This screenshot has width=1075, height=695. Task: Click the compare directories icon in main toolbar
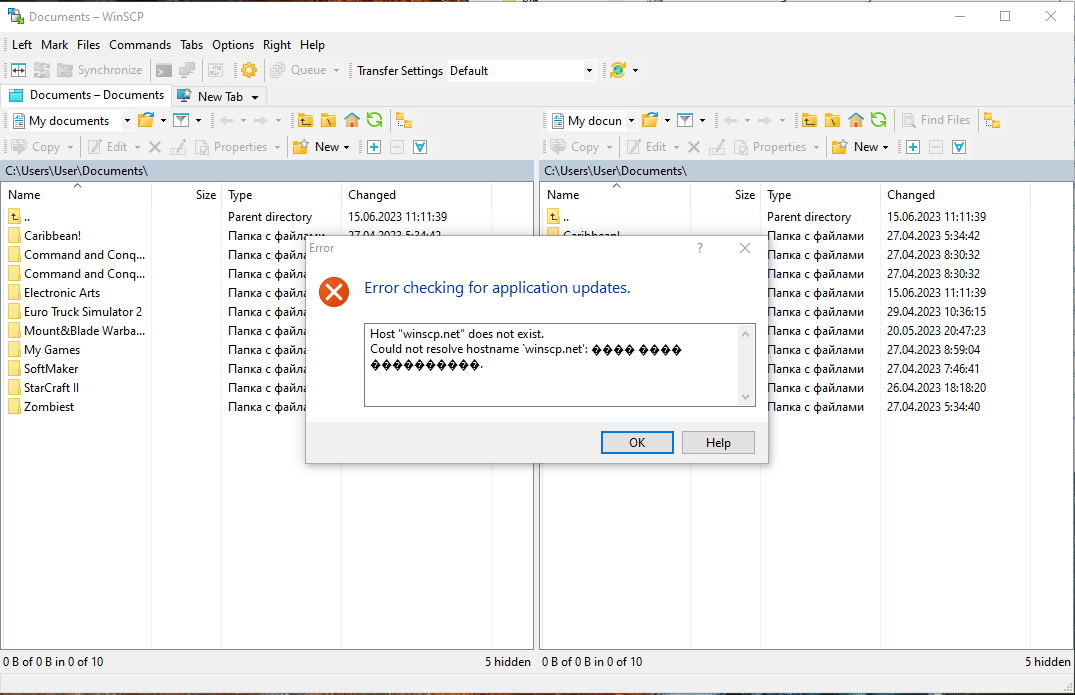tap(18, 70)
